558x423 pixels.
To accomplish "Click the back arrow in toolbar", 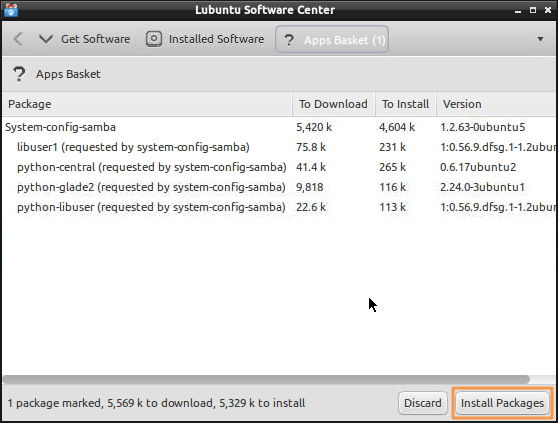I will [18, 39].
